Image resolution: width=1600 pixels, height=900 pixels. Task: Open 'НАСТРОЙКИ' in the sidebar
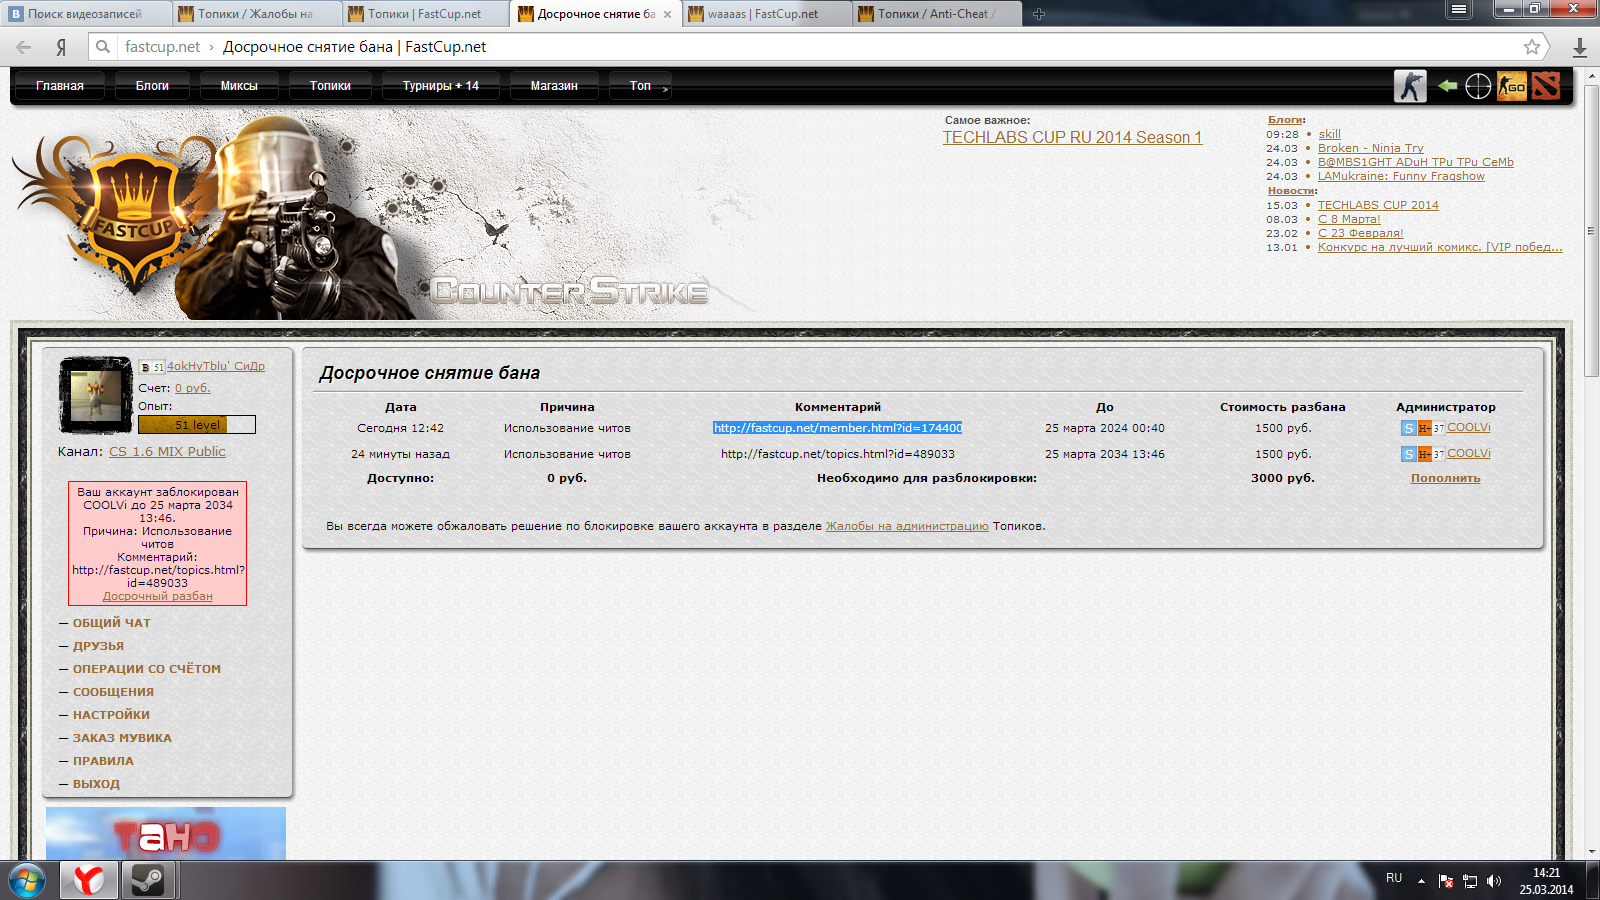pos(111,715)
